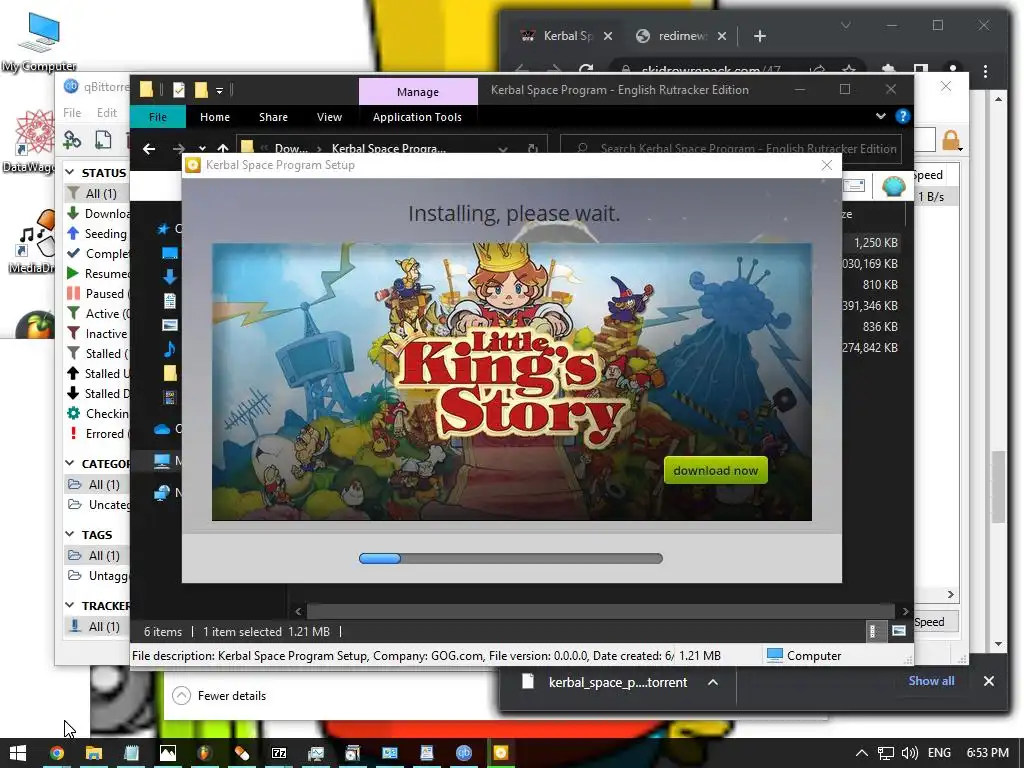Open the Explorer Home ribbon tab
Screen dimensions: 1024x768
coord(215,117)
